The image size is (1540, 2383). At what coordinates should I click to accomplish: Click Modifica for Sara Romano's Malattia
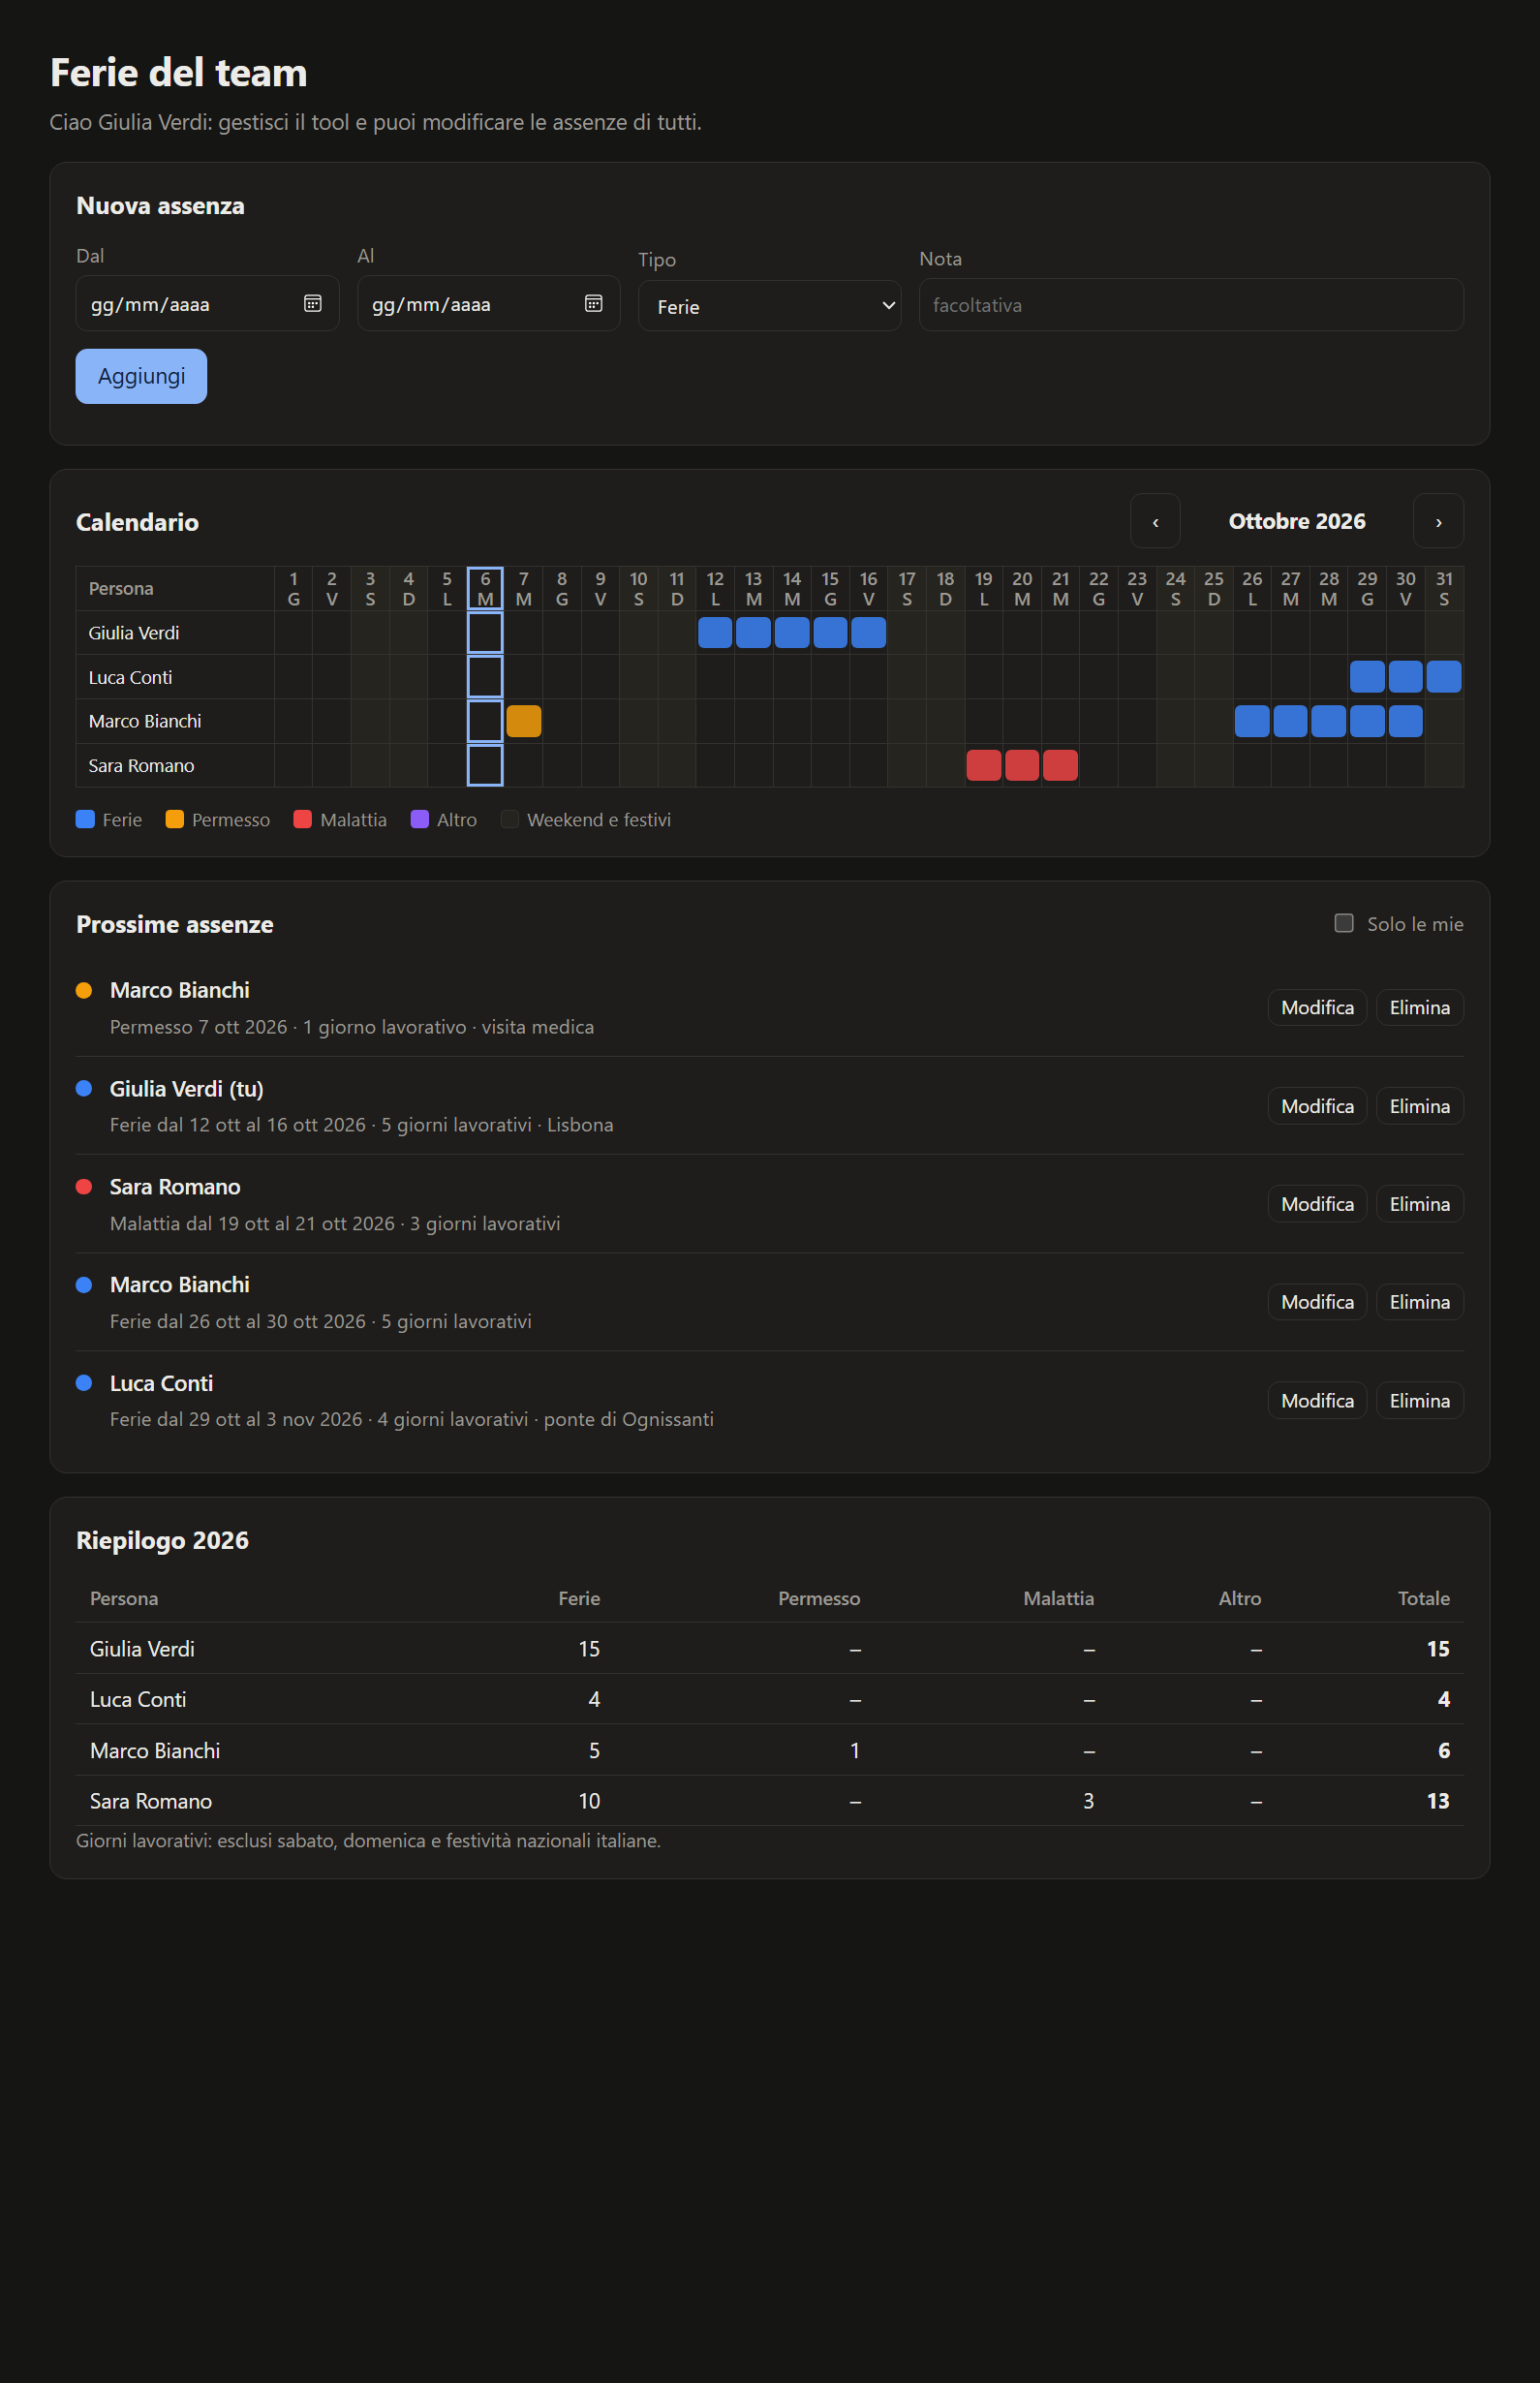click(1317, 1204)
